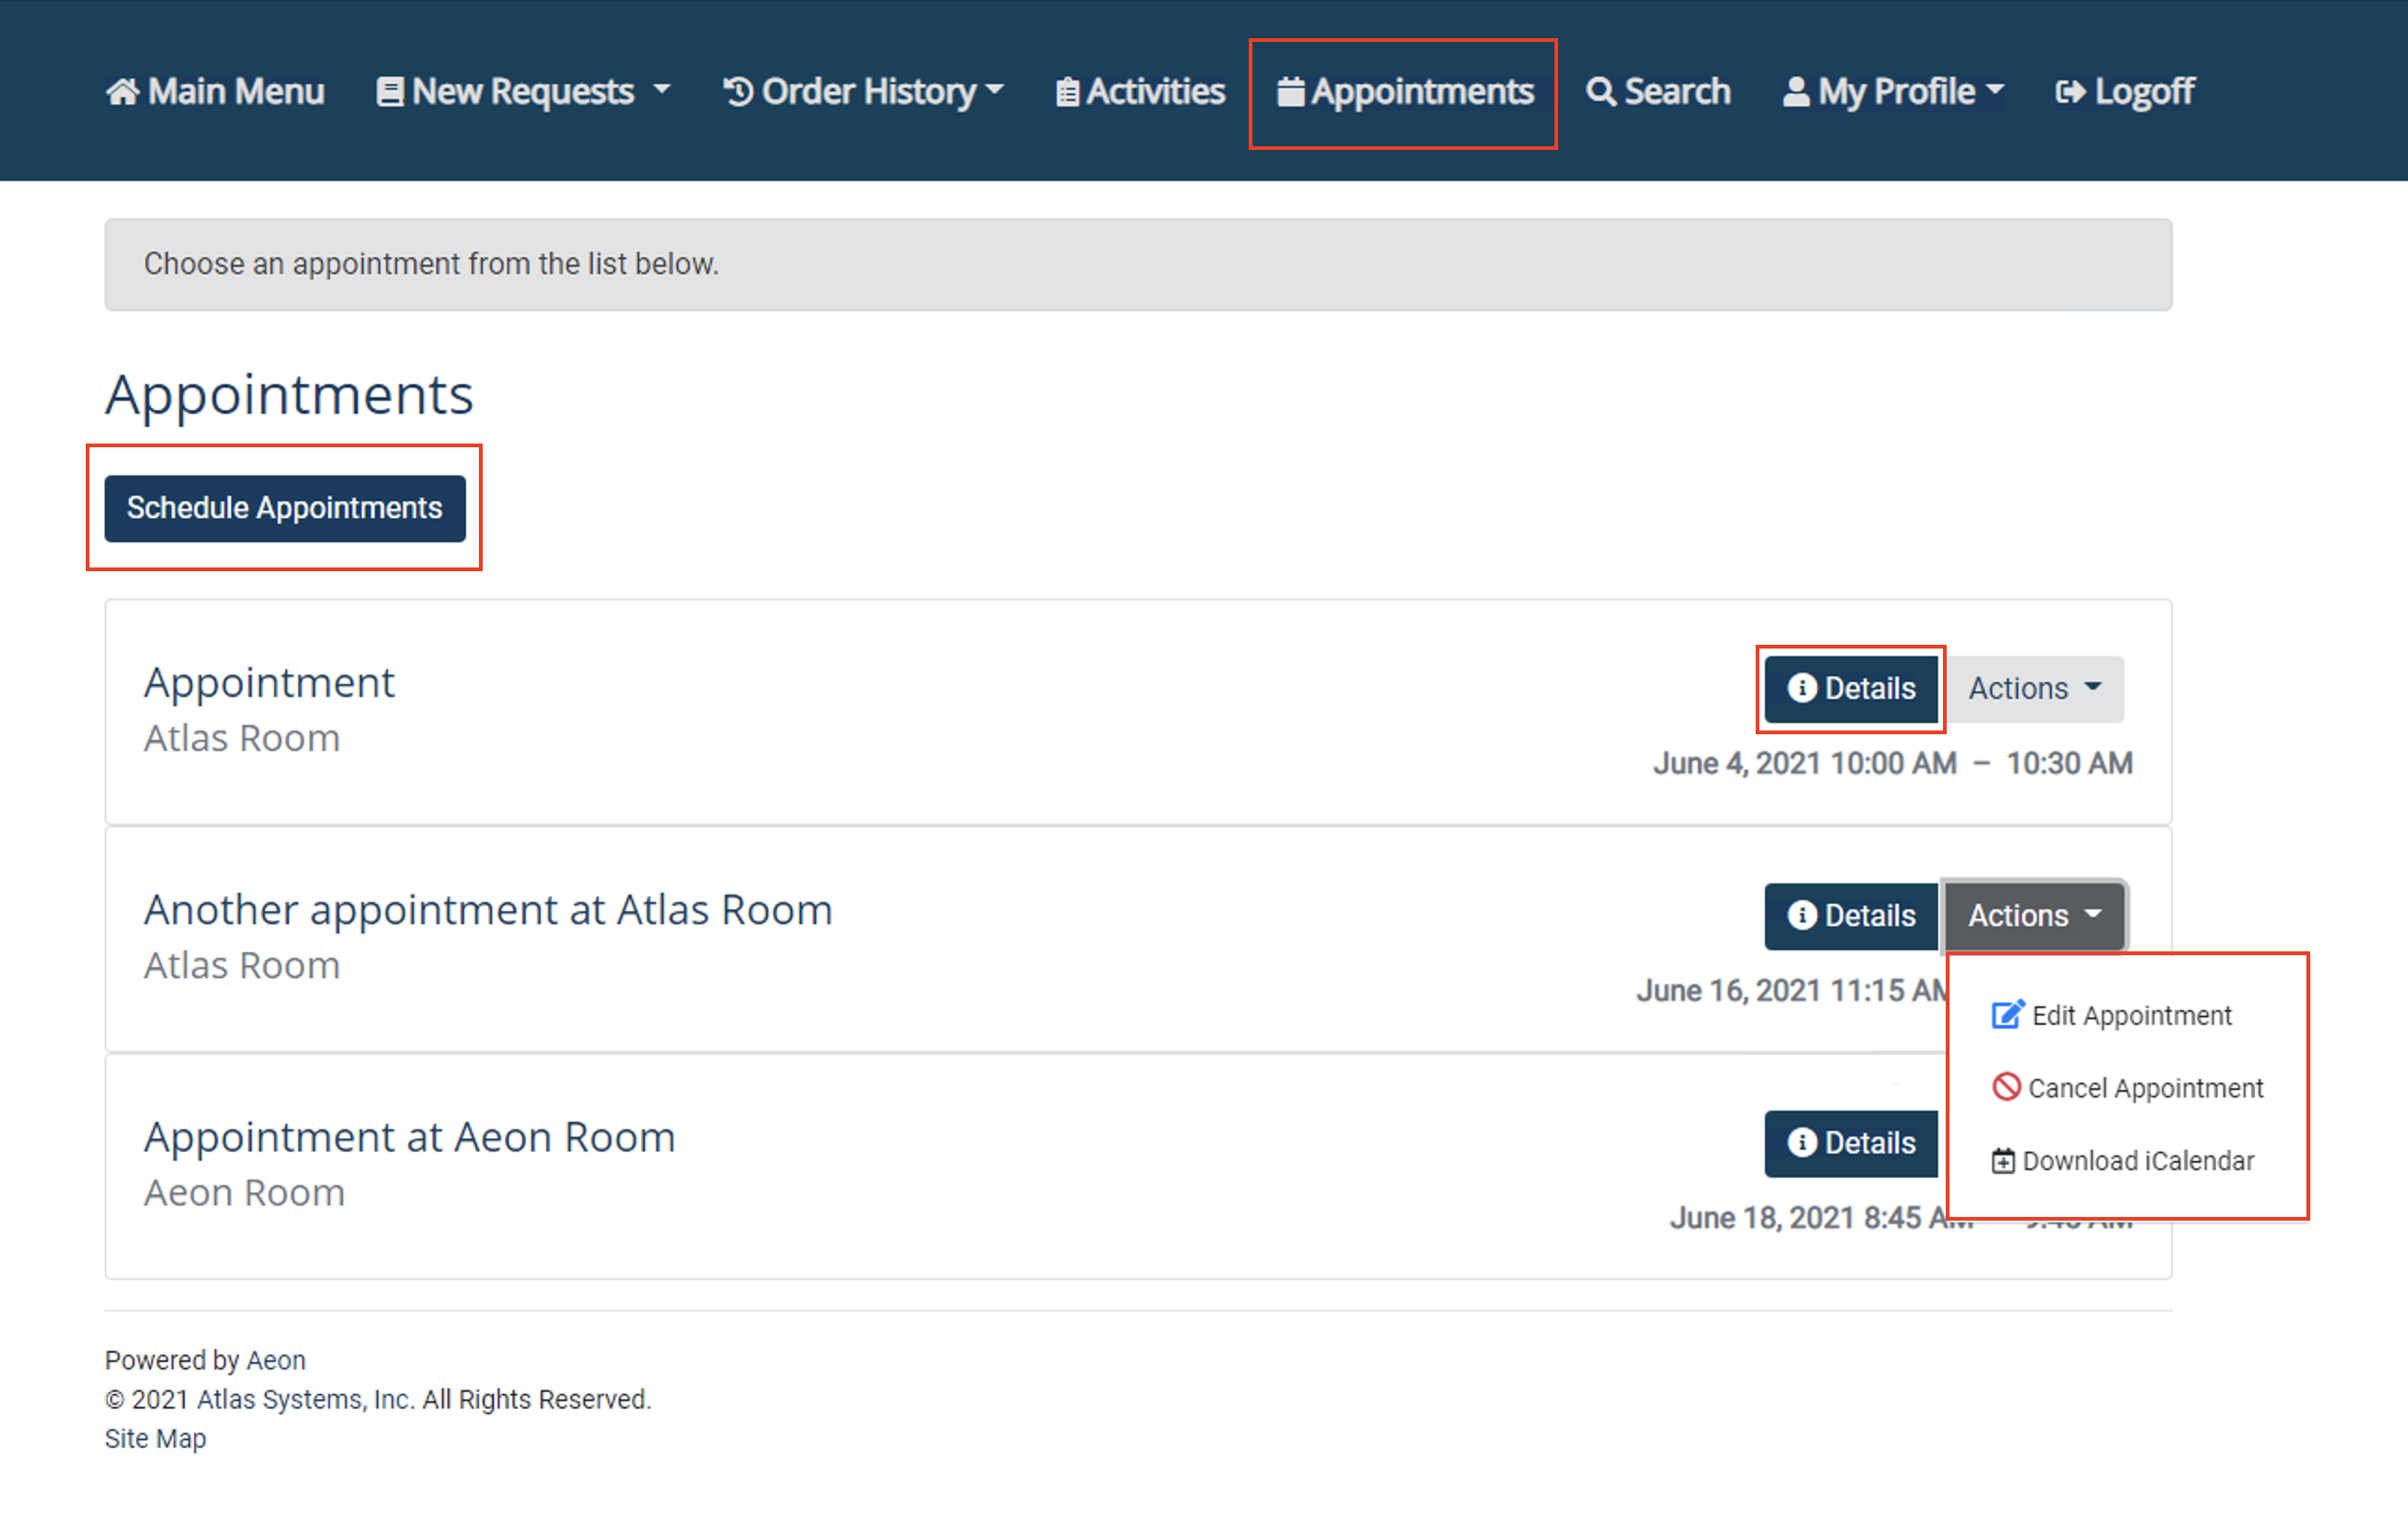Screen dimensions: 2408x1530
Task: Click the info icon on Atlas Room Details
Action: point(1802,688)
